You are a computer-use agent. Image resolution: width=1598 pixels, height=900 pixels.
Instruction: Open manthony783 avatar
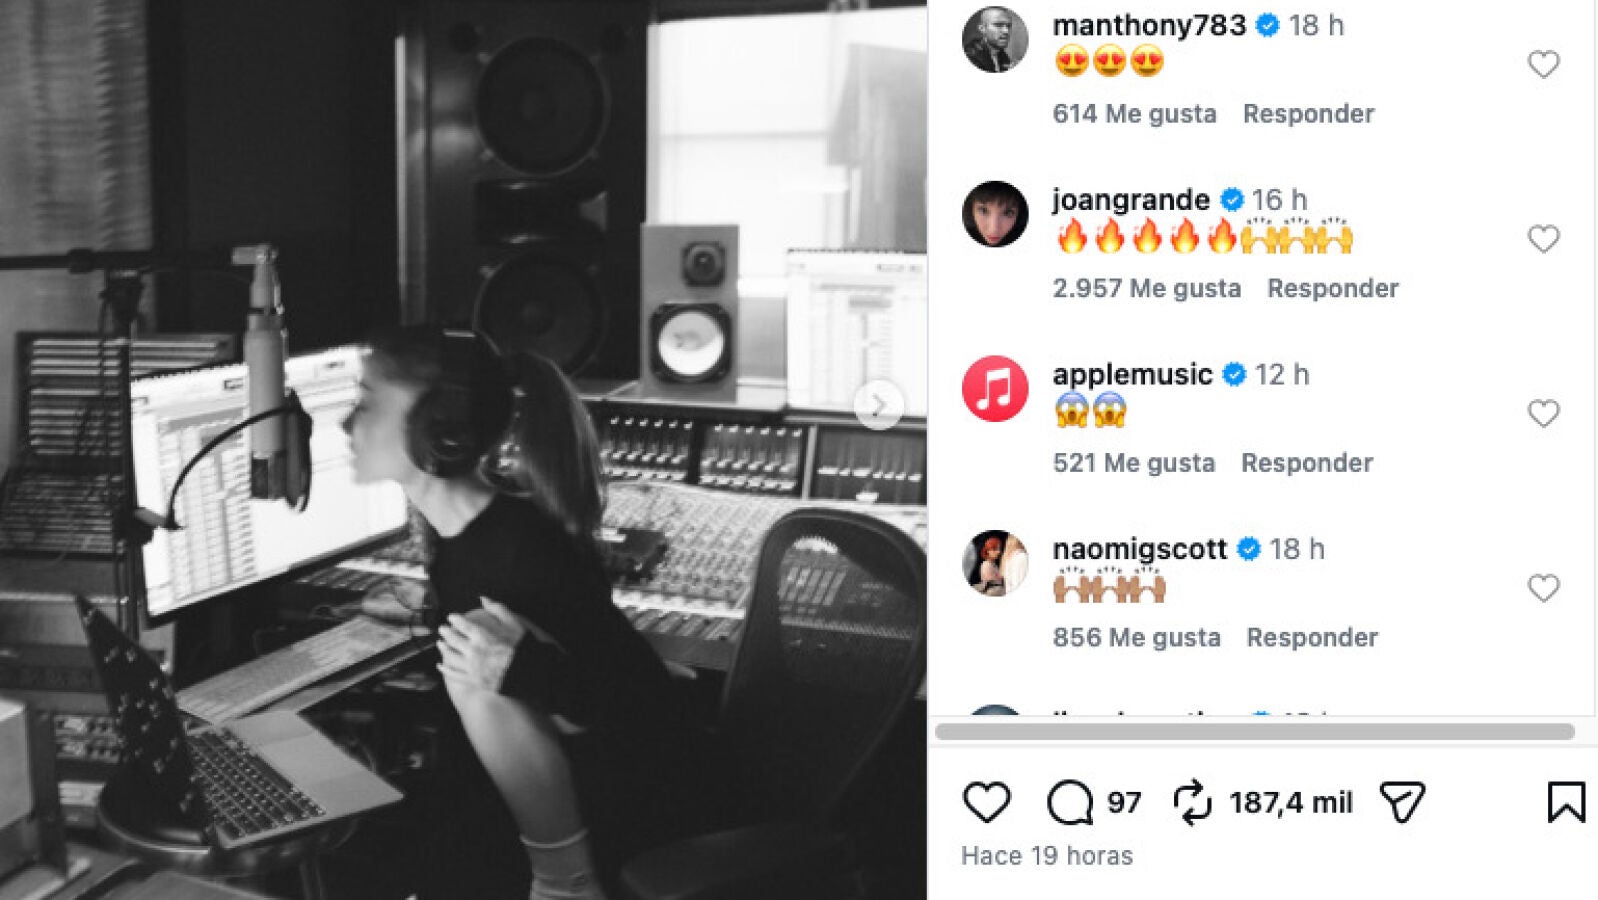(995, 39)
